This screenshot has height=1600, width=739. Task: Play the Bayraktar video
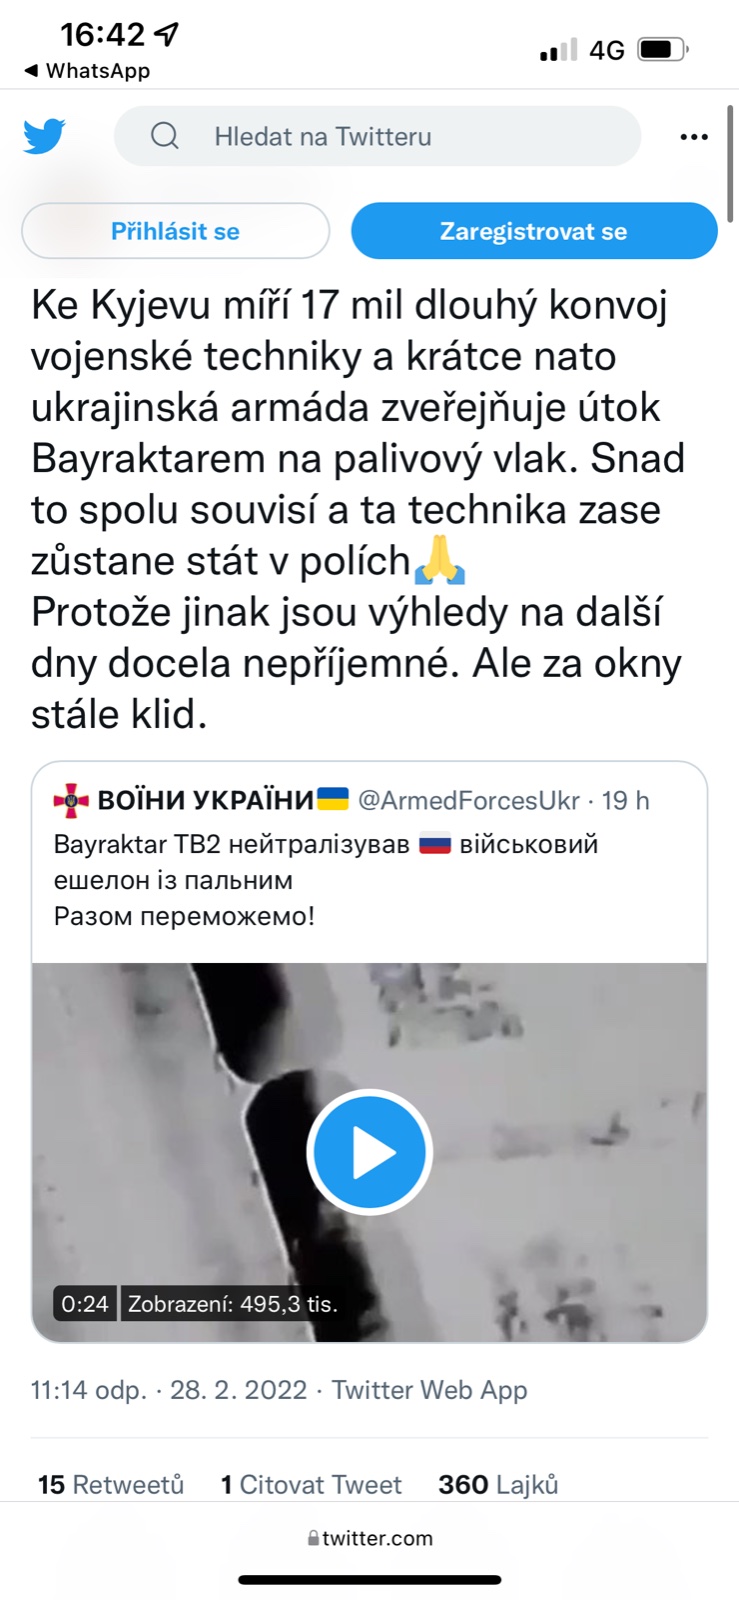click(x=369, y=1152)
